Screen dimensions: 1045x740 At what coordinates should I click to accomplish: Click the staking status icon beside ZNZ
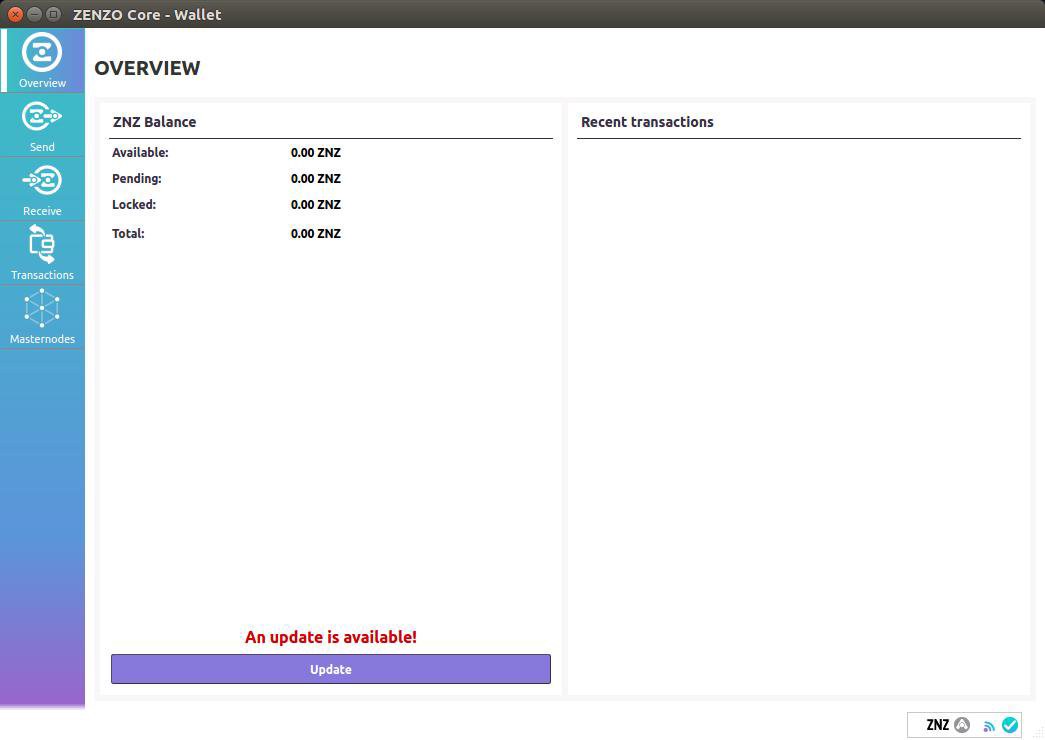coord(962,725)
